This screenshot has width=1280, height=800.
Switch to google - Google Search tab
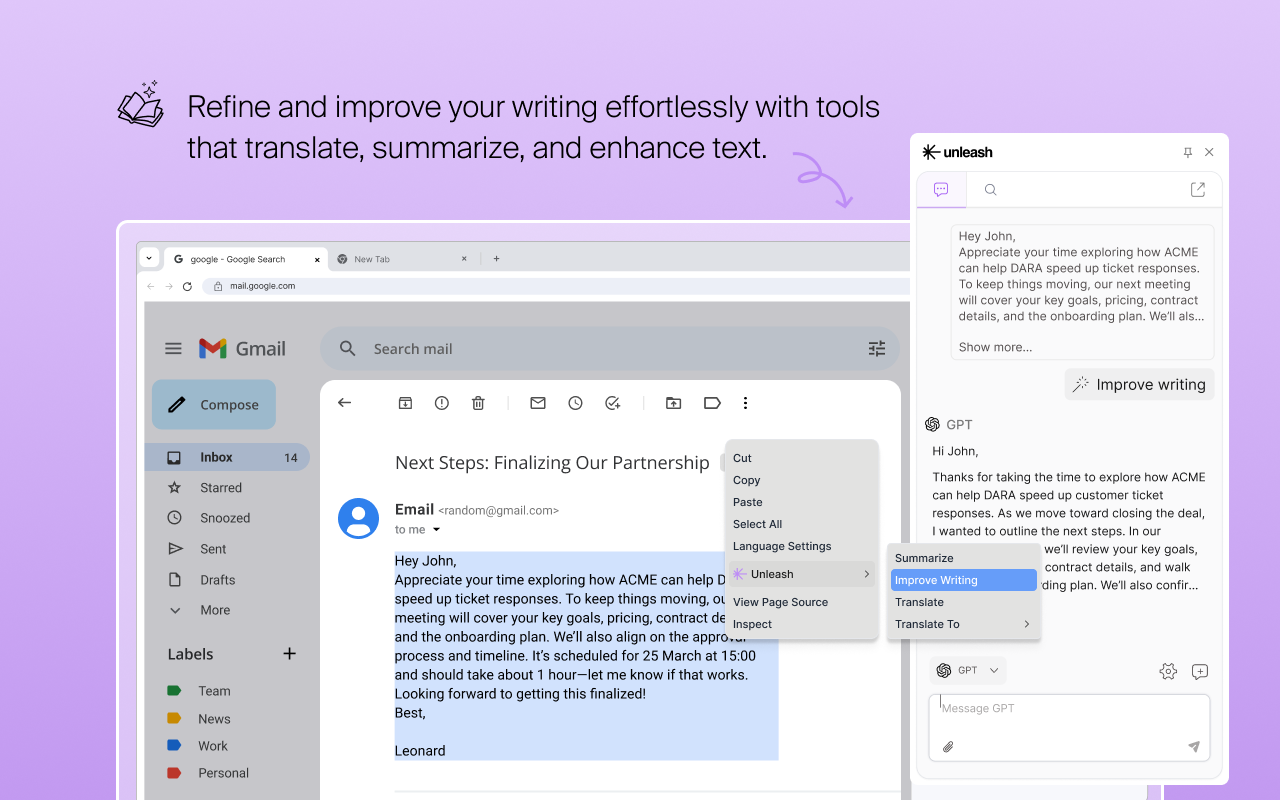[247, 259]
